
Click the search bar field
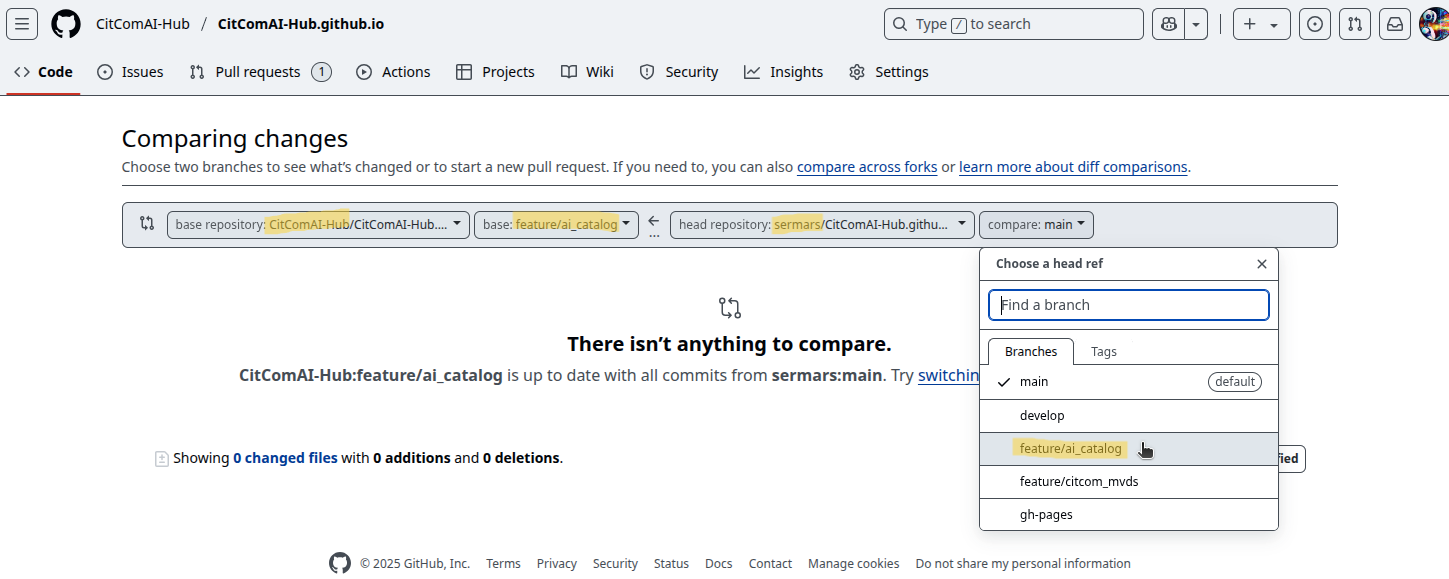tap(1014, 24)
